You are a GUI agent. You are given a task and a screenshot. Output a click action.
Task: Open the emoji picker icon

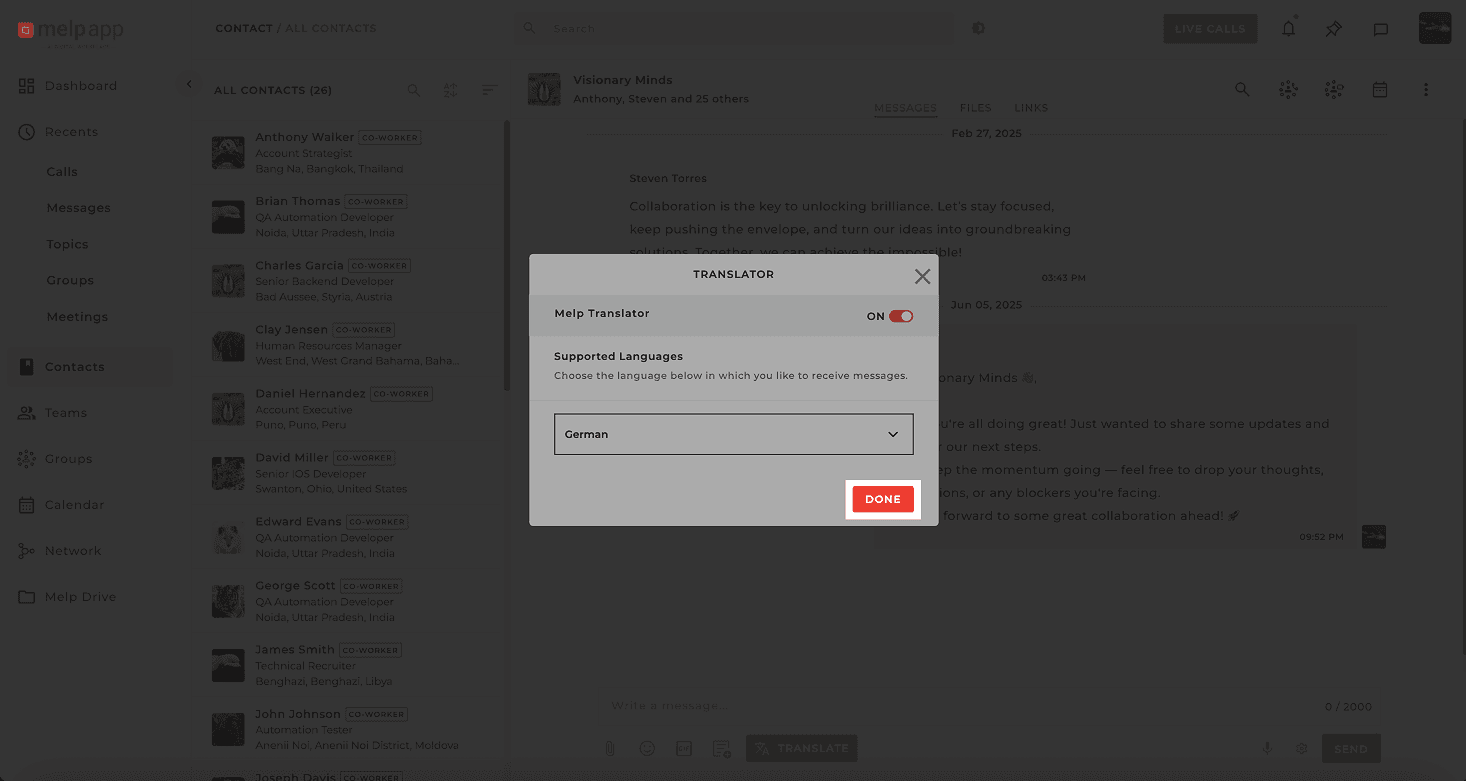point(647,748)
